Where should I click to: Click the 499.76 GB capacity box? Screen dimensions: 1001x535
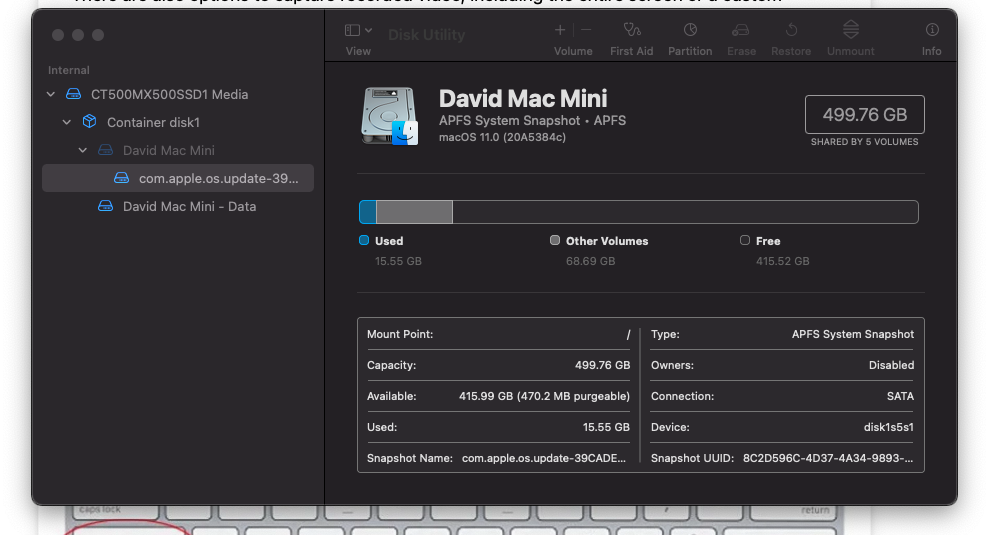(x=864, y=114)
